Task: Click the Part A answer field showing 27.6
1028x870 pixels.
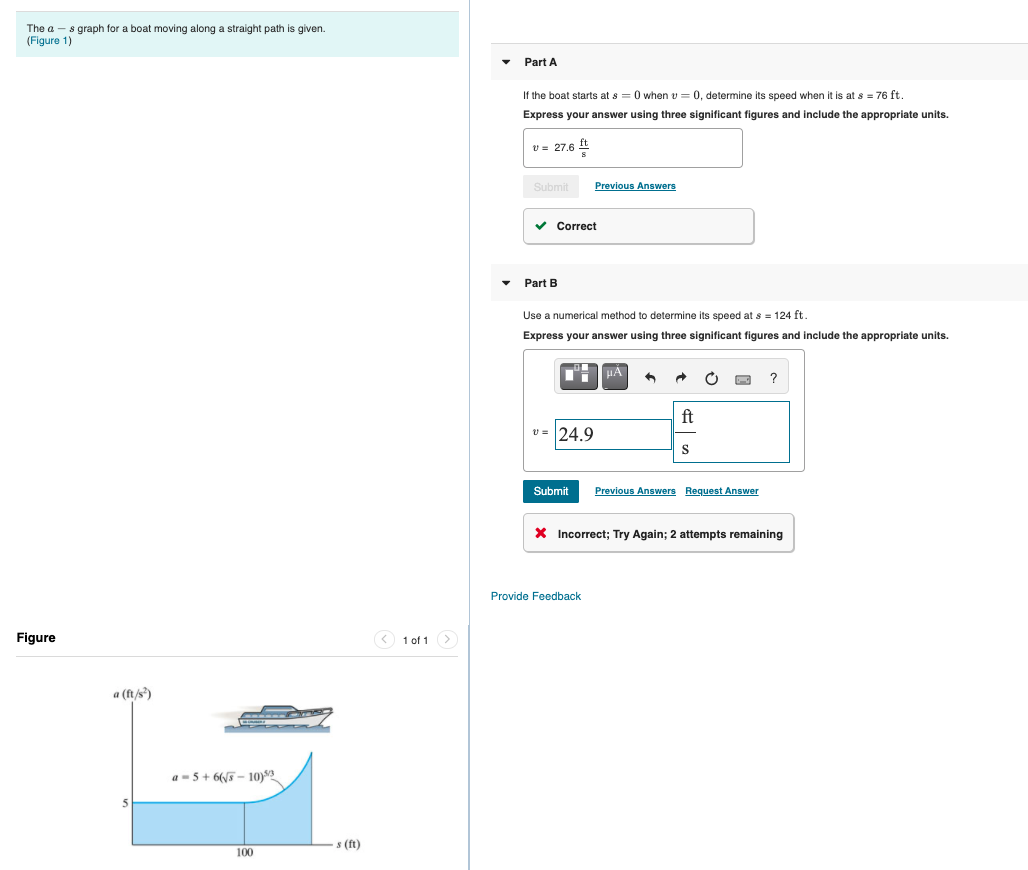Action: pyautogui.click(x=632, y=147)
